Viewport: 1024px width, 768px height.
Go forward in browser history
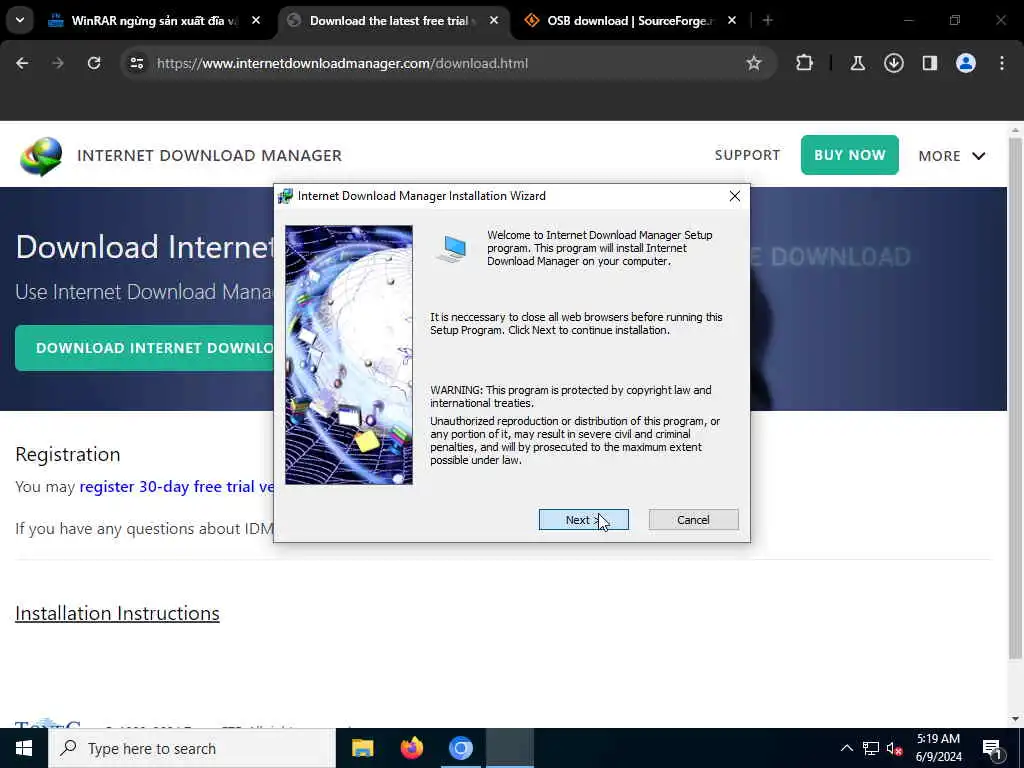58,63
